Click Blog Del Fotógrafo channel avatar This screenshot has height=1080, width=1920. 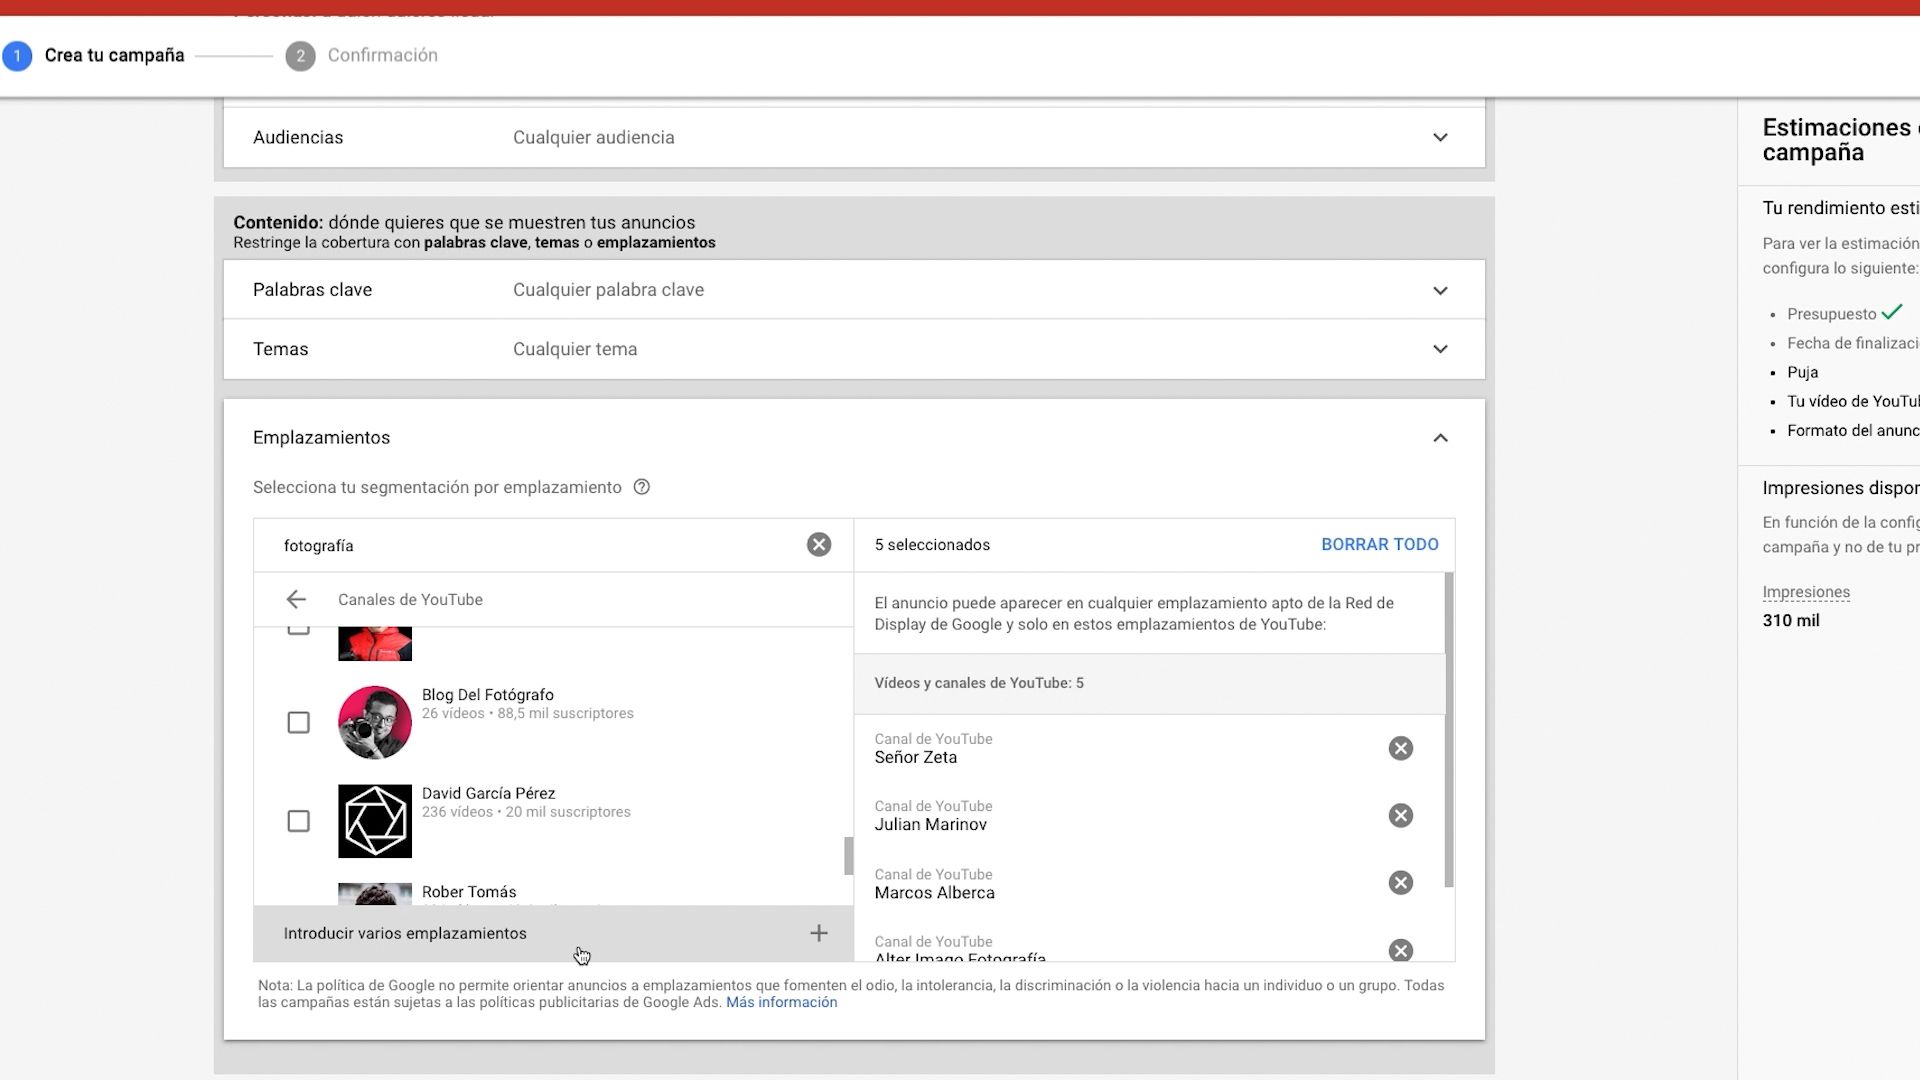[x=375, y=722]
